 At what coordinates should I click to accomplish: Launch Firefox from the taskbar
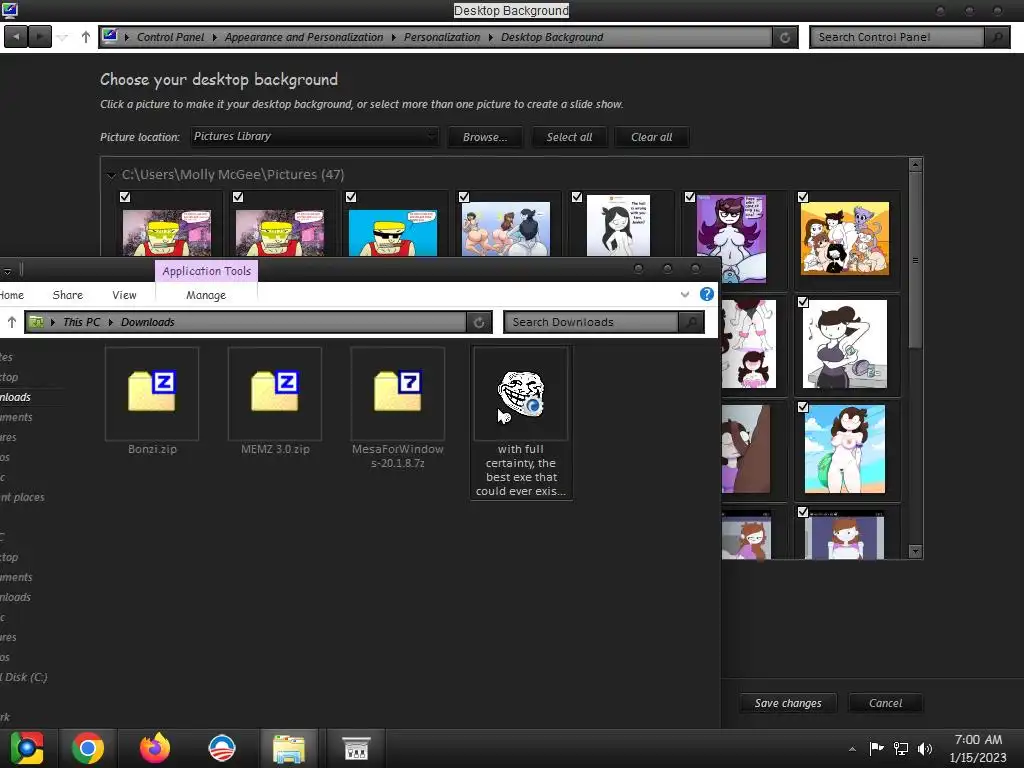click(x=155, y=748)
